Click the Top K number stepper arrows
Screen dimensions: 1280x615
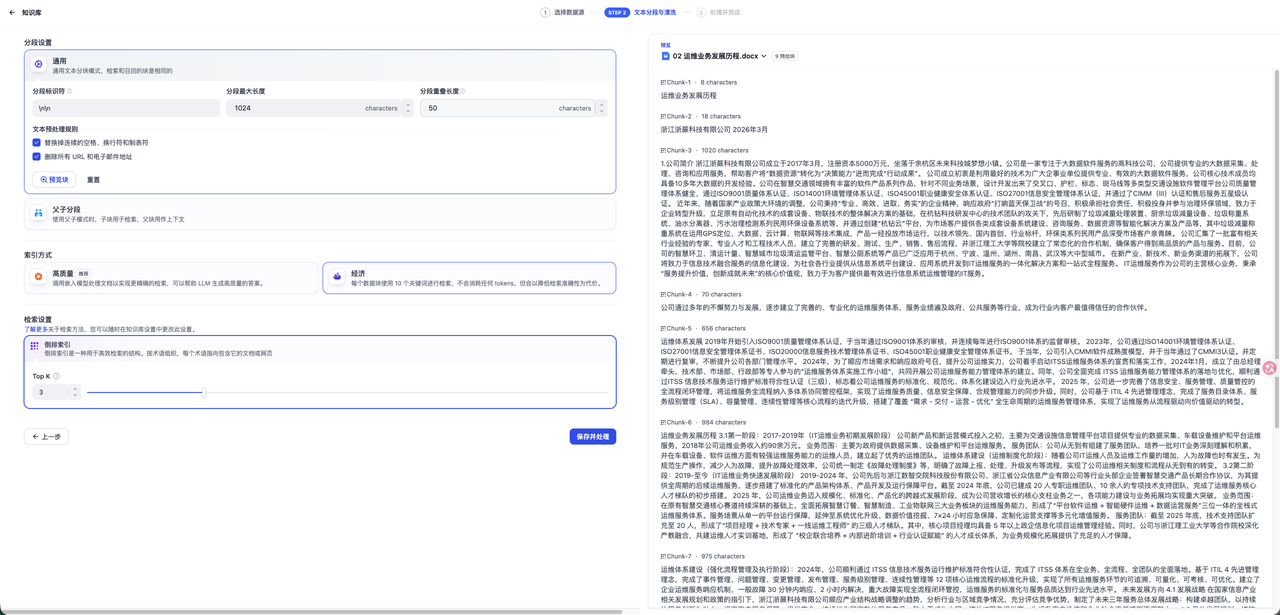[74, 392]
